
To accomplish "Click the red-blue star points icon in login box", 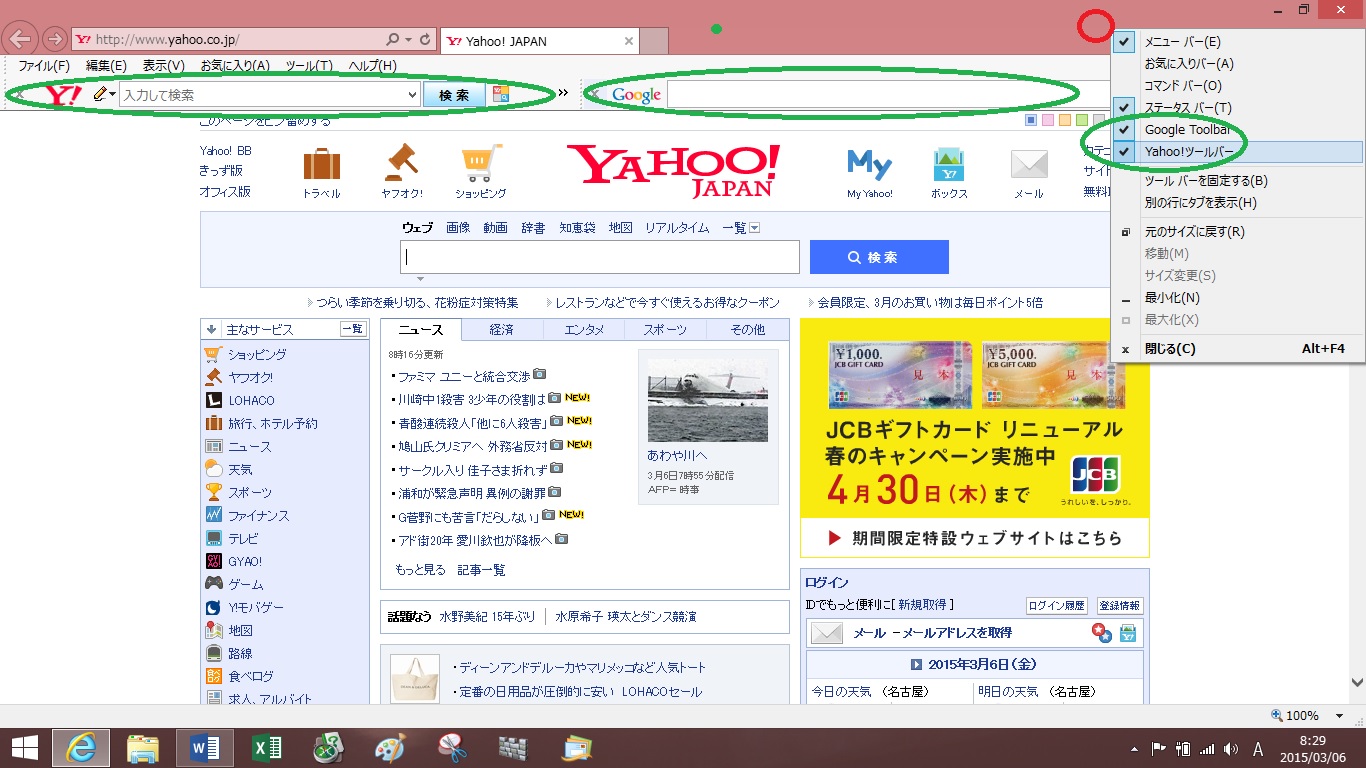I will [x=1102, y=633].
